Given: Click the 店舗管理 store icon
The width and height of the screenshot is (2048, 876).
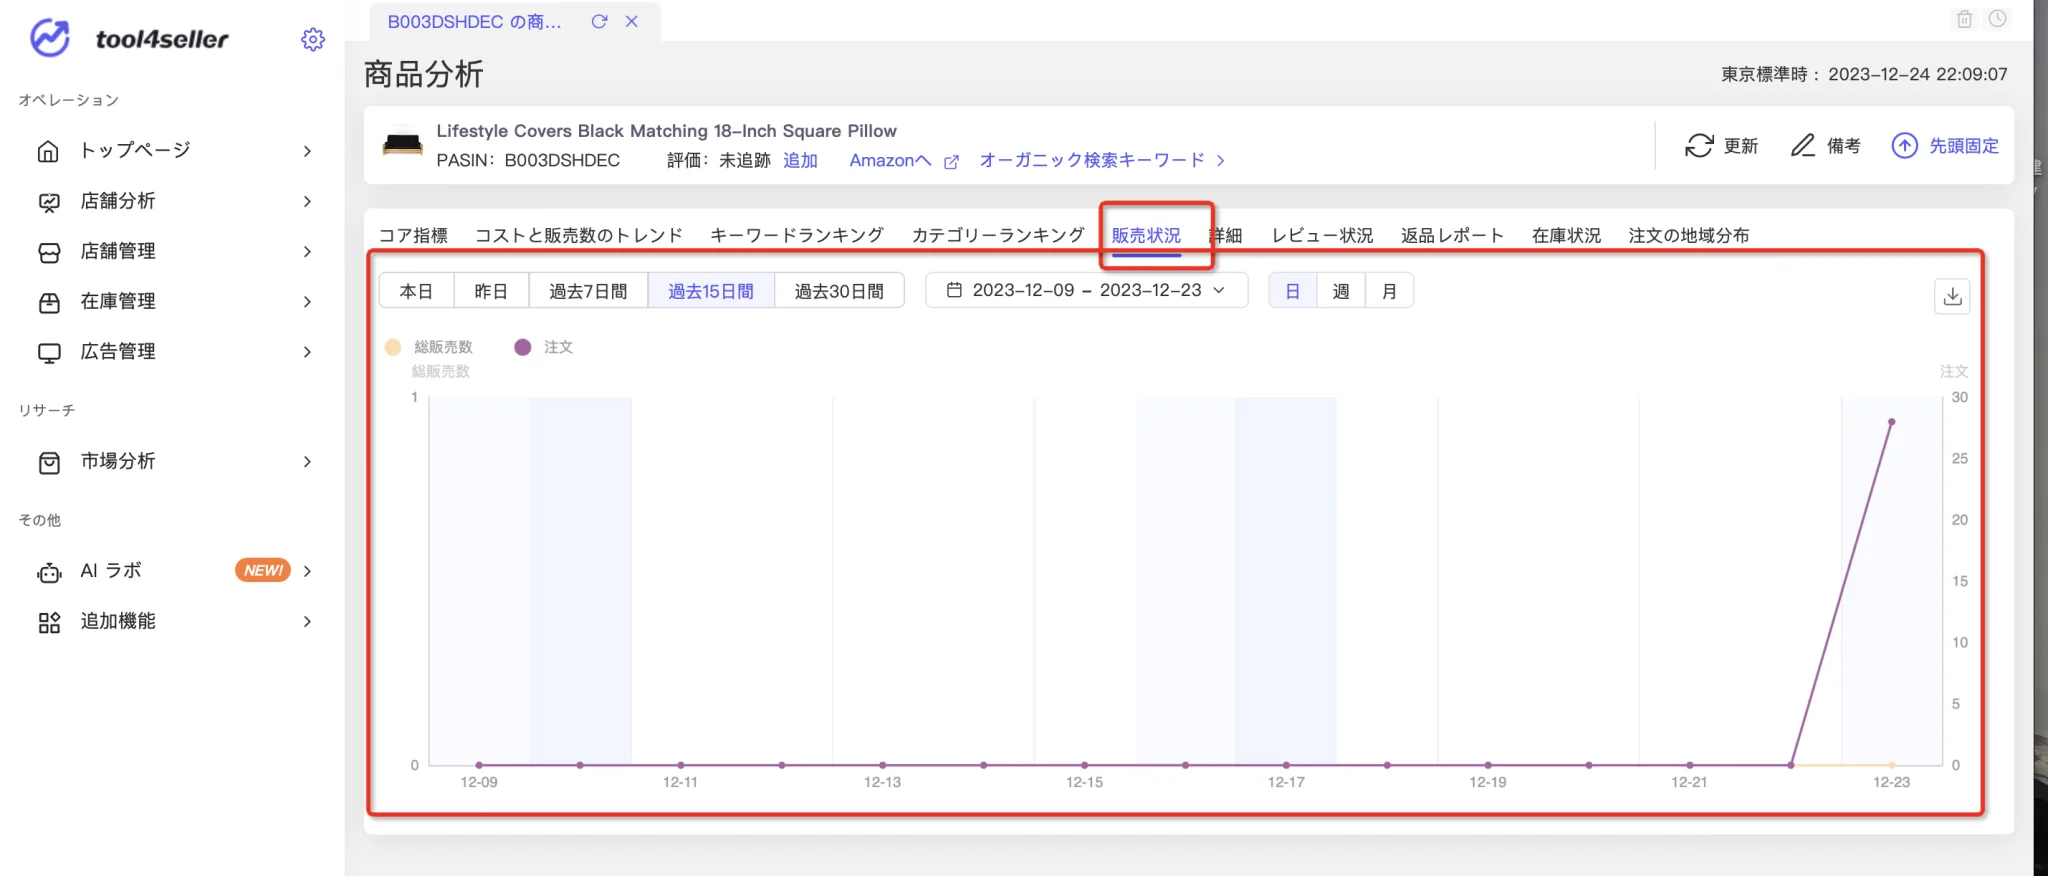Looking at the screenshot, I should click(49, 252).
